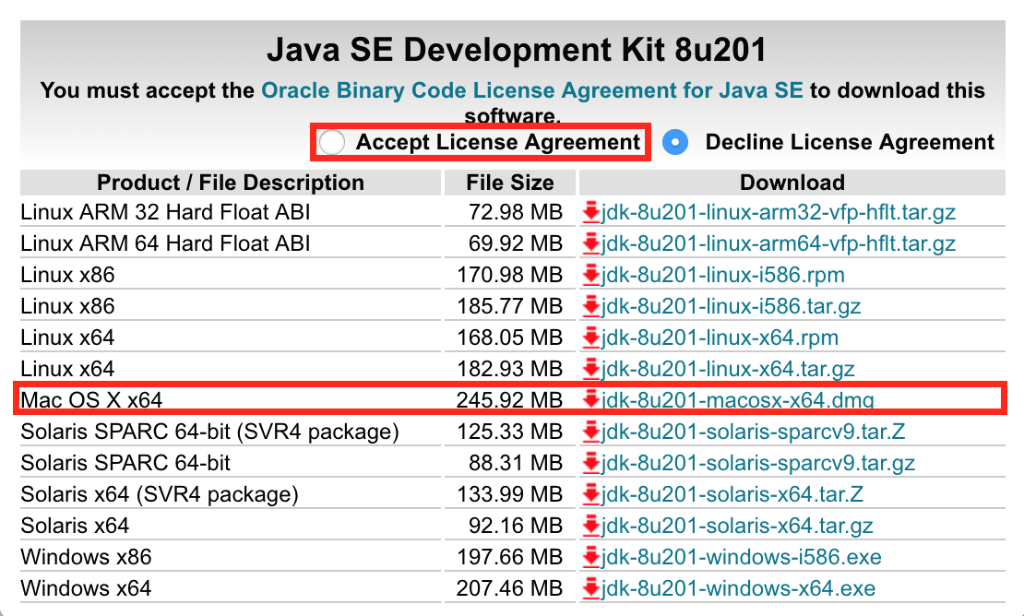Click download arrow icon for solaris-sparcv9.tar.gz

[591, 463]
